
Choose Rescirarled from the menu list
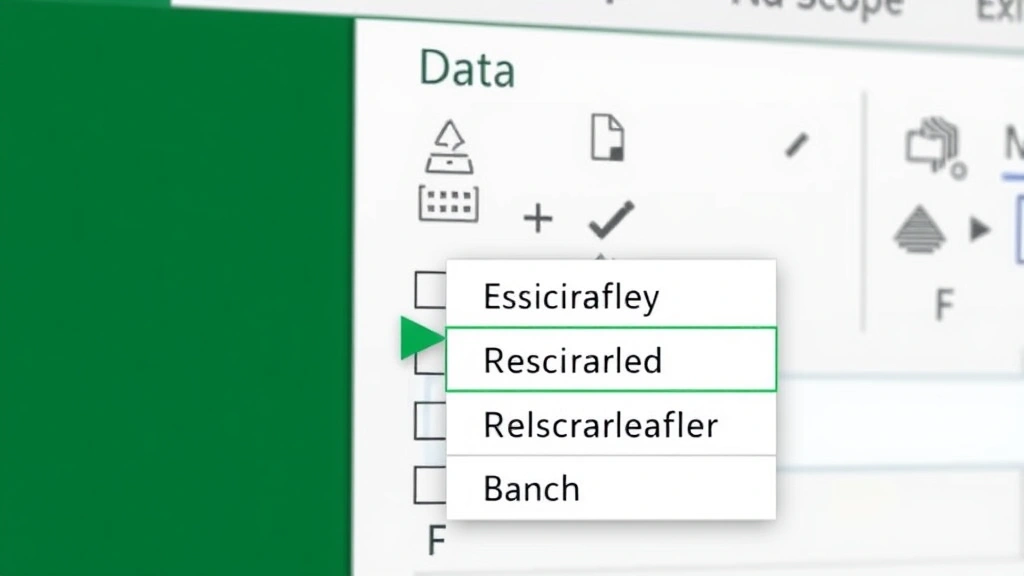click(x=573, y=361)
